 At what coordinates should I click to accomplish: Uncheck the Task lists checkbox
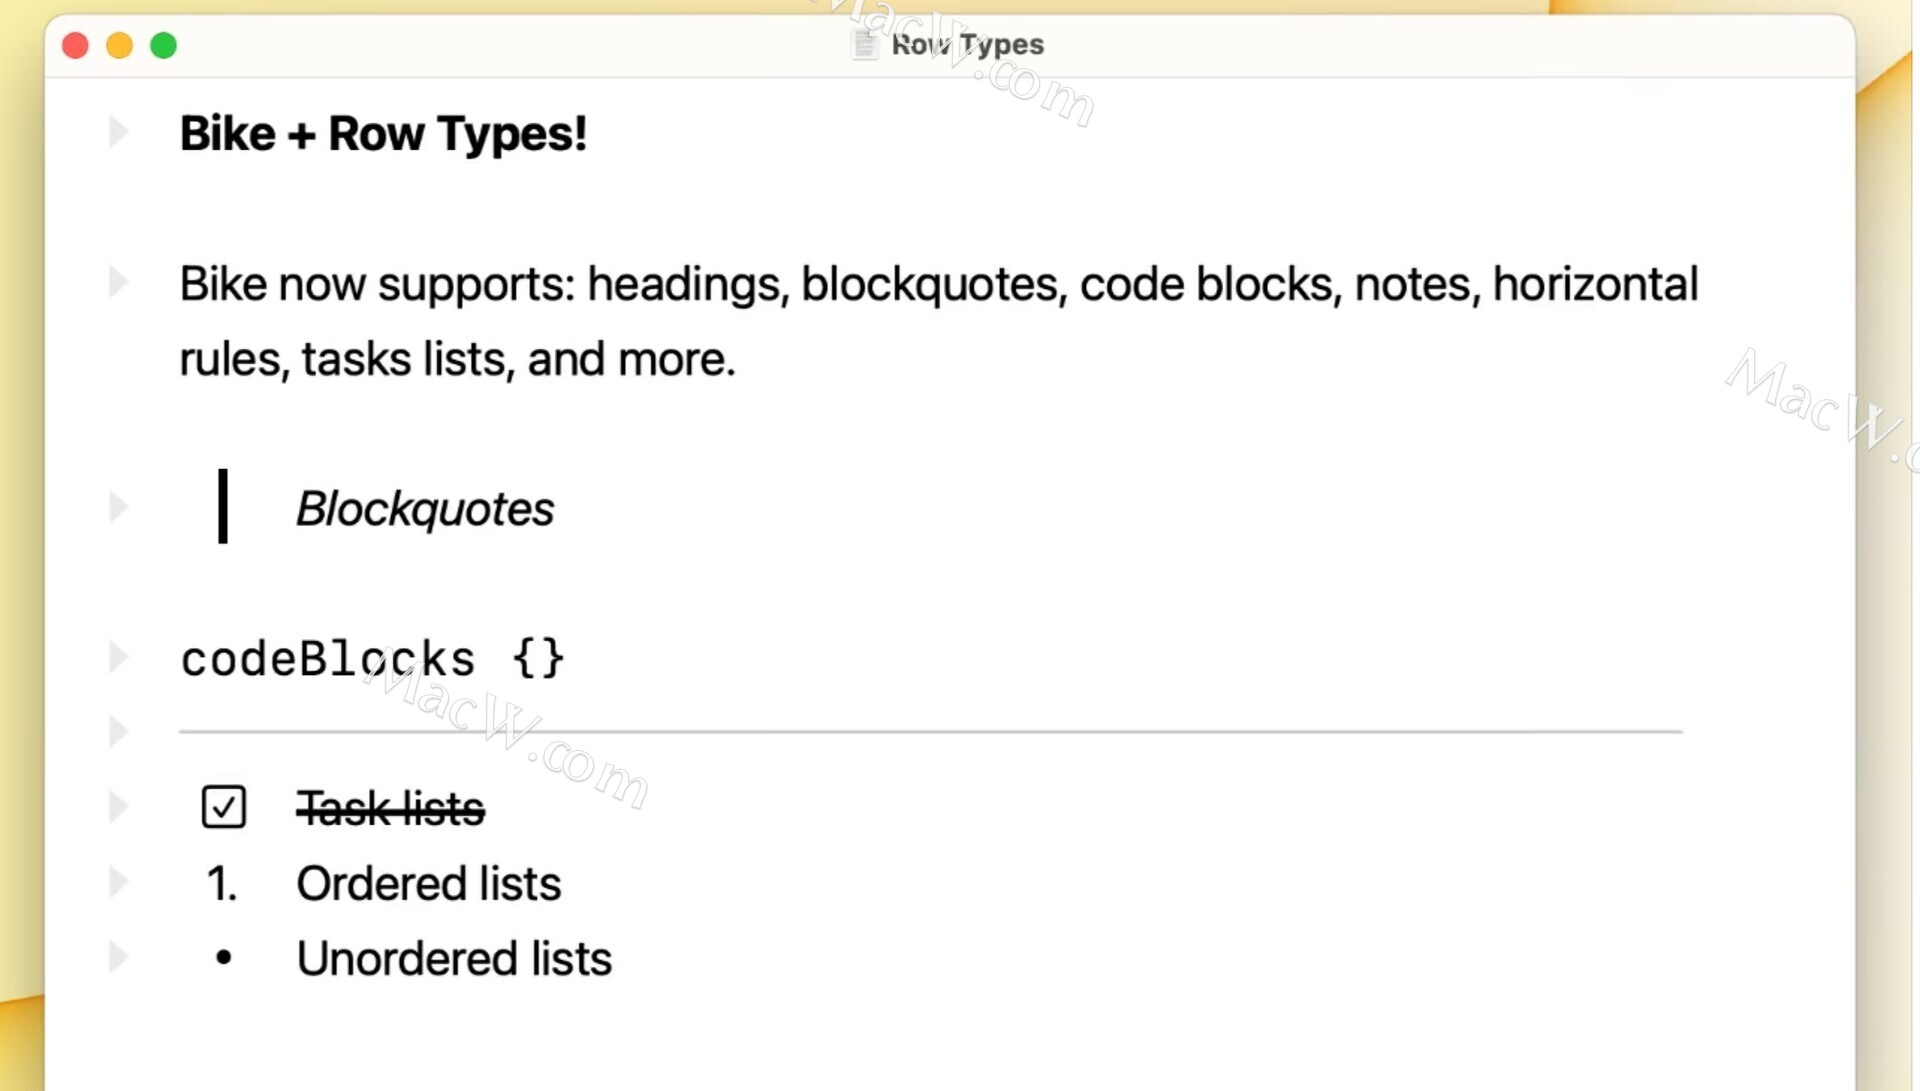[223, 807]
